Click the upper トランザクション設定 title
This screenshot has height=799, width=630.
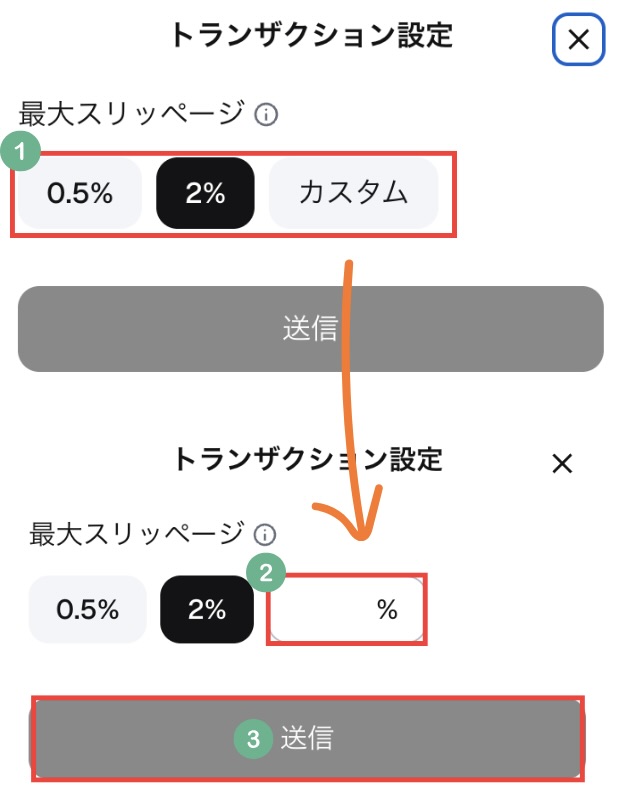[x=311, y=36]
